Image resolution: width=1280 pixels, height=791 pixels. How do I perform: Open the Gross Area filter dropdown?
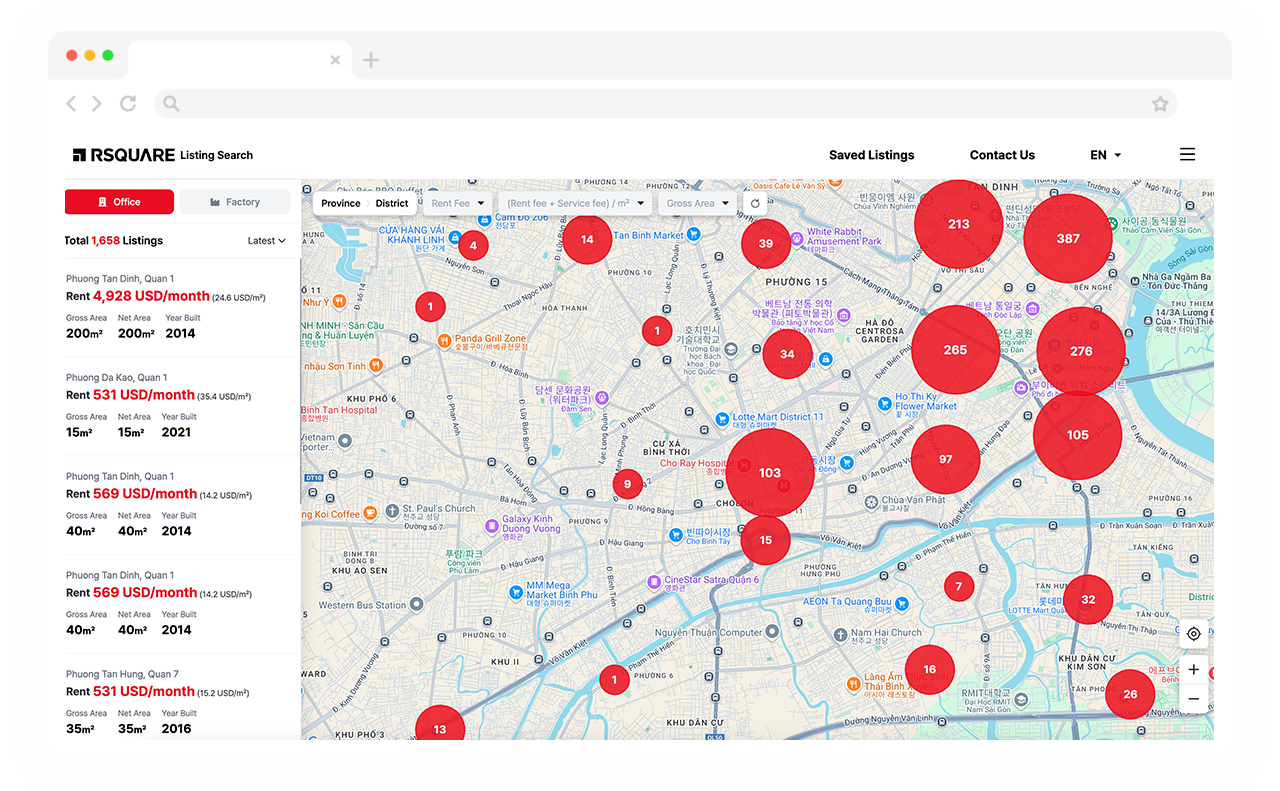pos(697,203)
